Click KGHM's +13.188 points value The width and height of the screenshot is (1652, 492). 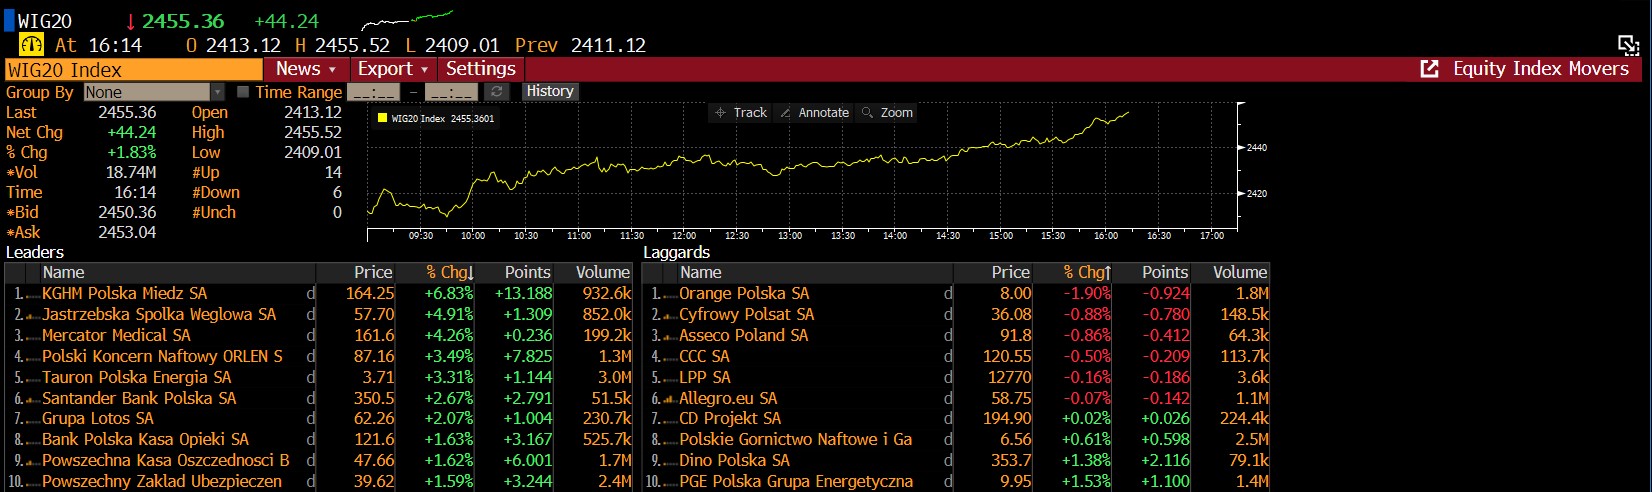523,294
